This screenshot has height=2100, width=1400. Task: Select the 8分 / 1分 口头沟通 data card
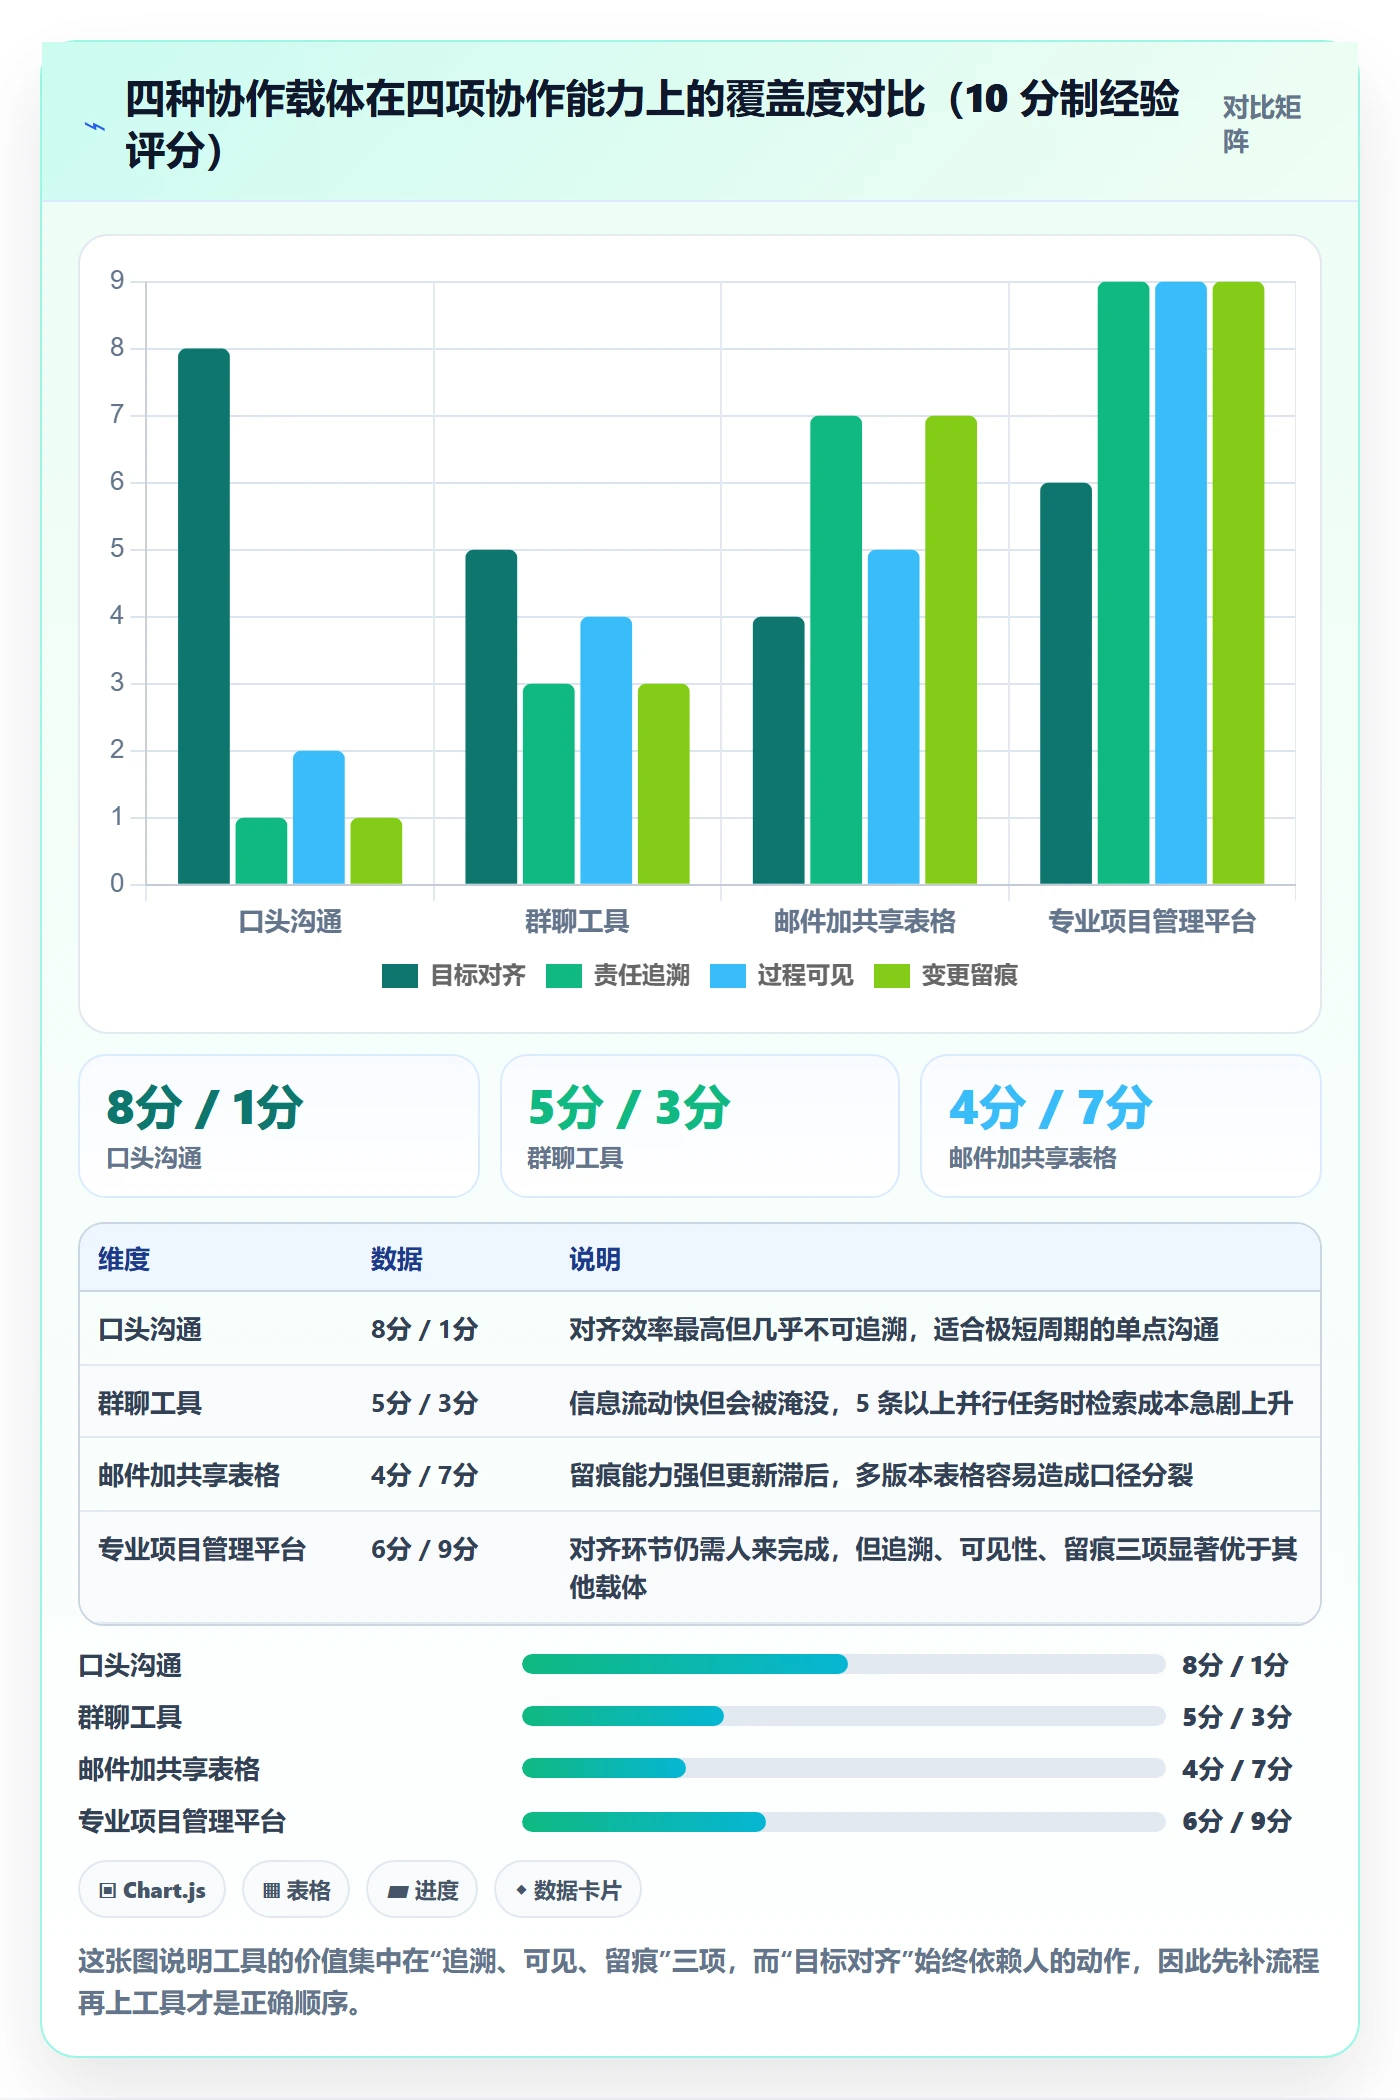pos(279,1126)
